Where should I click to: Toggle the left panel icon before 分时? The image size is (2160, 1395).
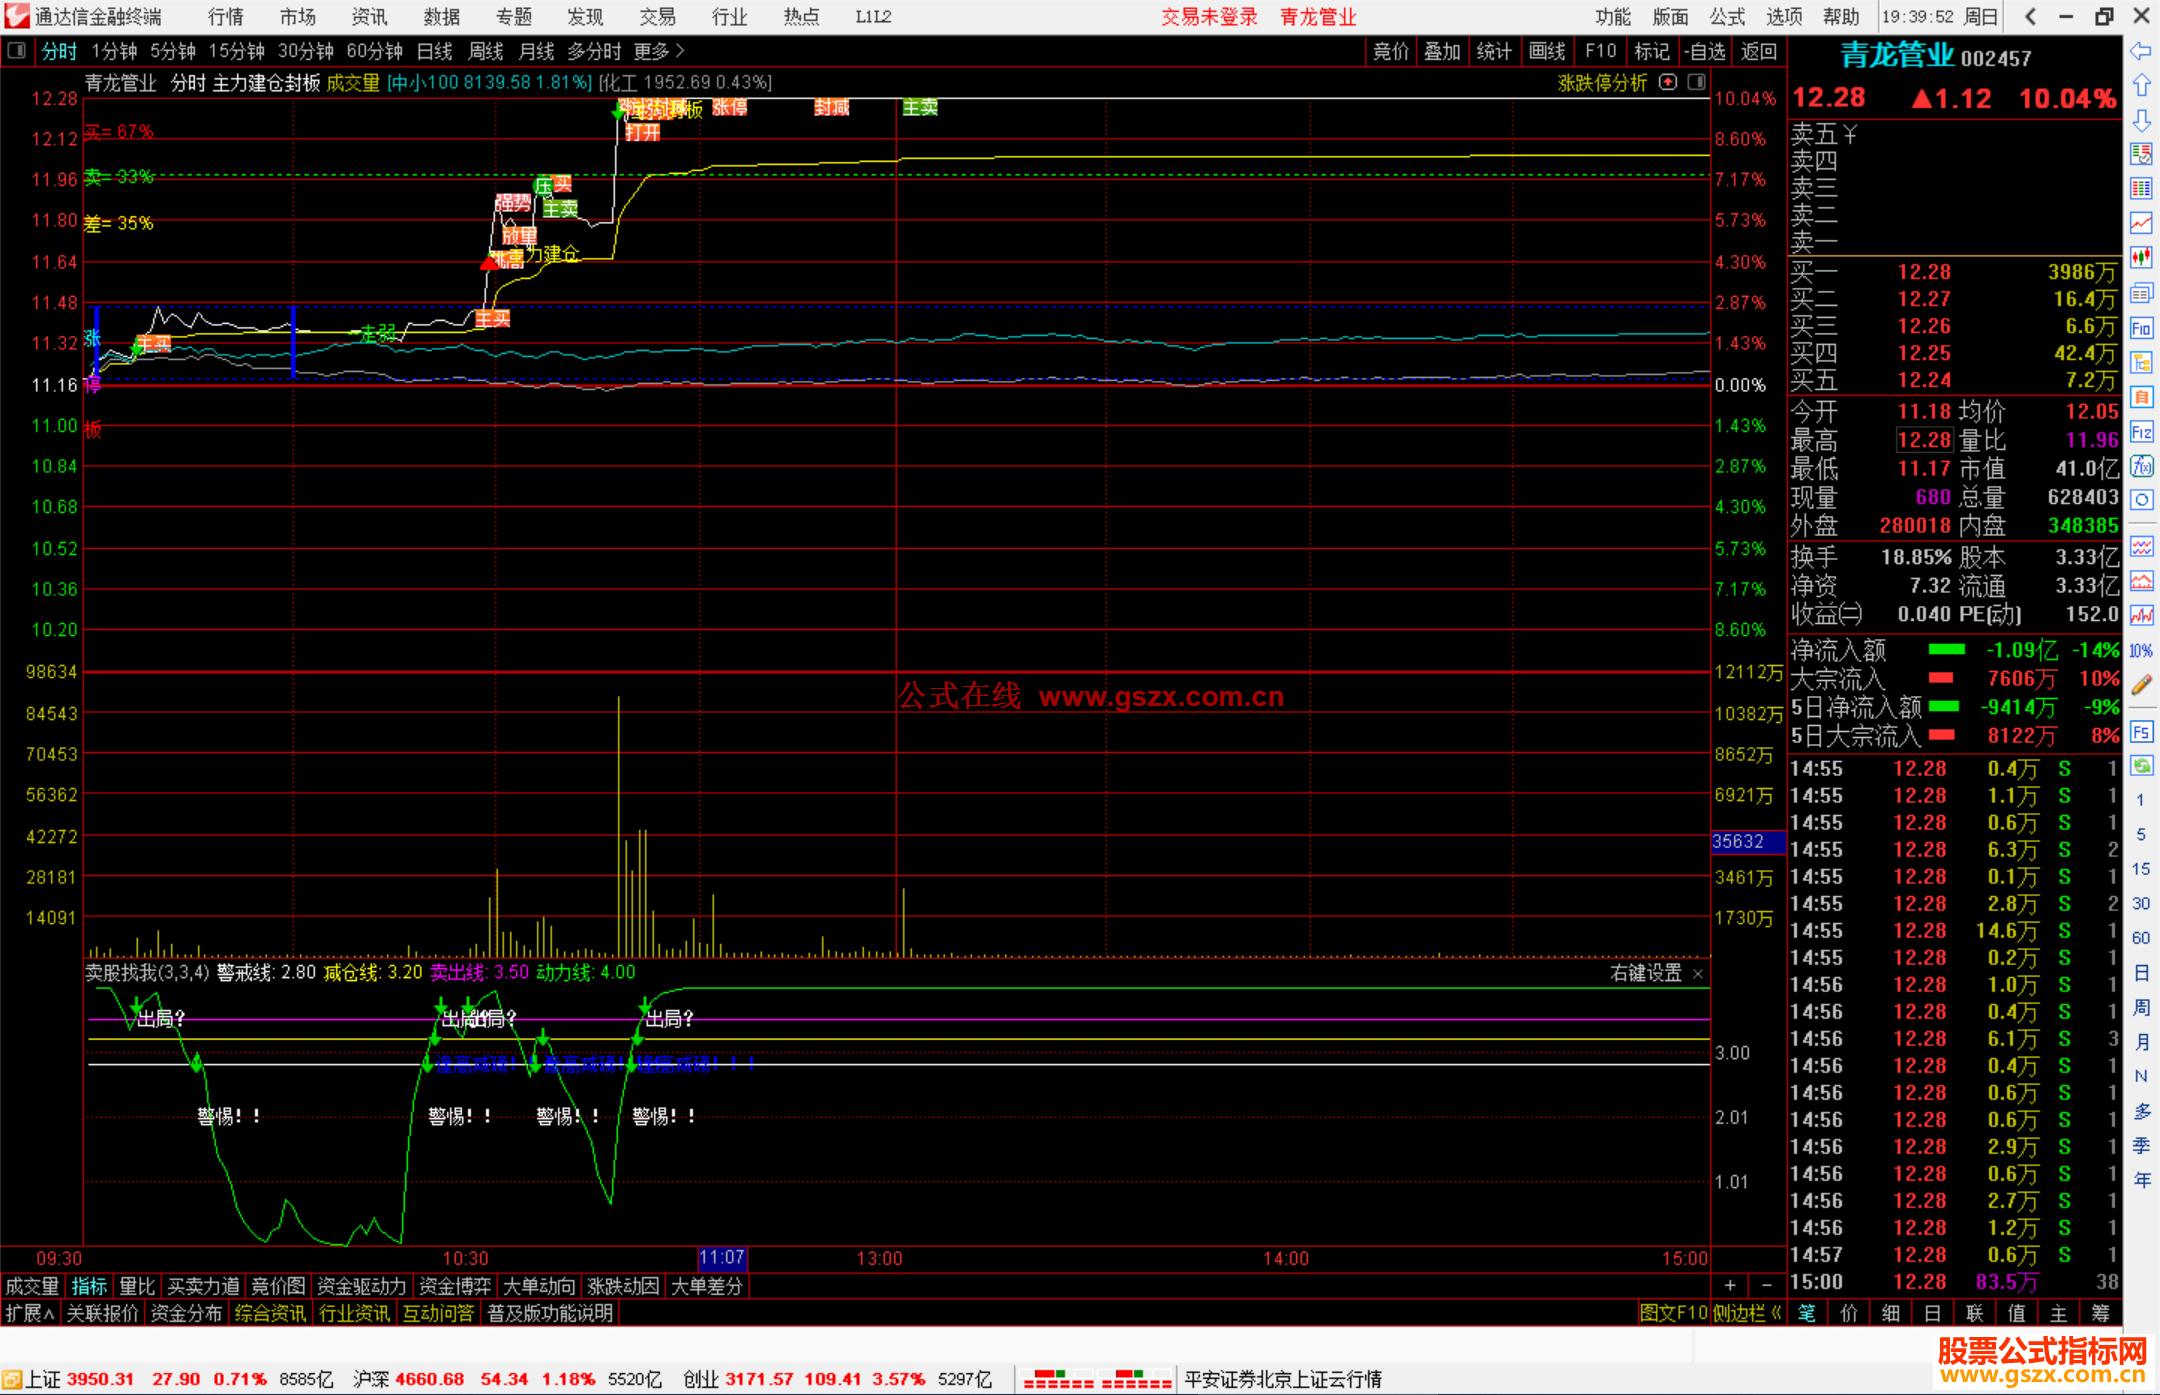click(x=17, y=51)
